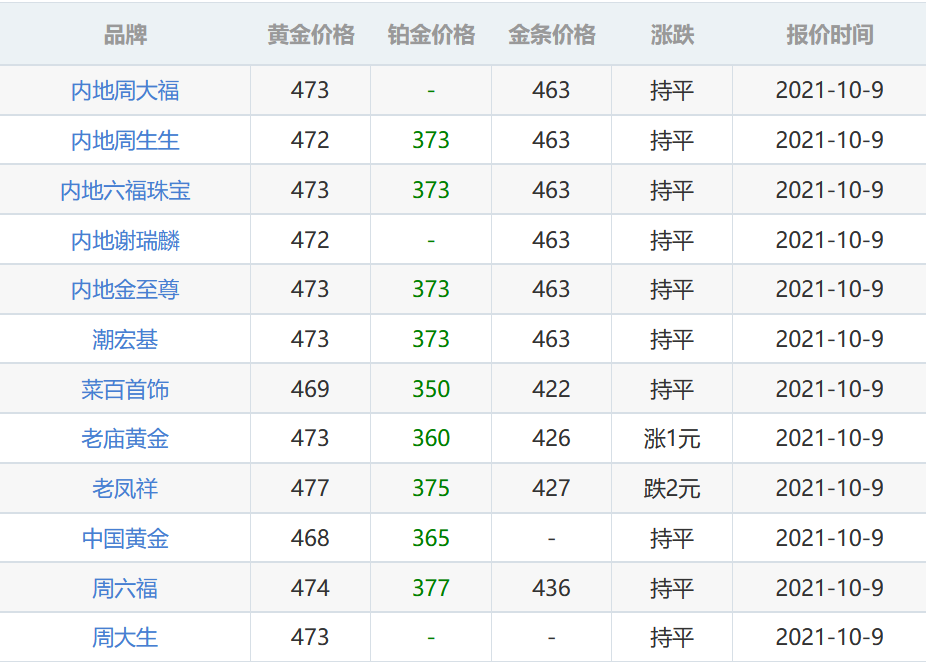
Task: Select platinum price 365 for 中国黄金
Action: tap(431, 539)
